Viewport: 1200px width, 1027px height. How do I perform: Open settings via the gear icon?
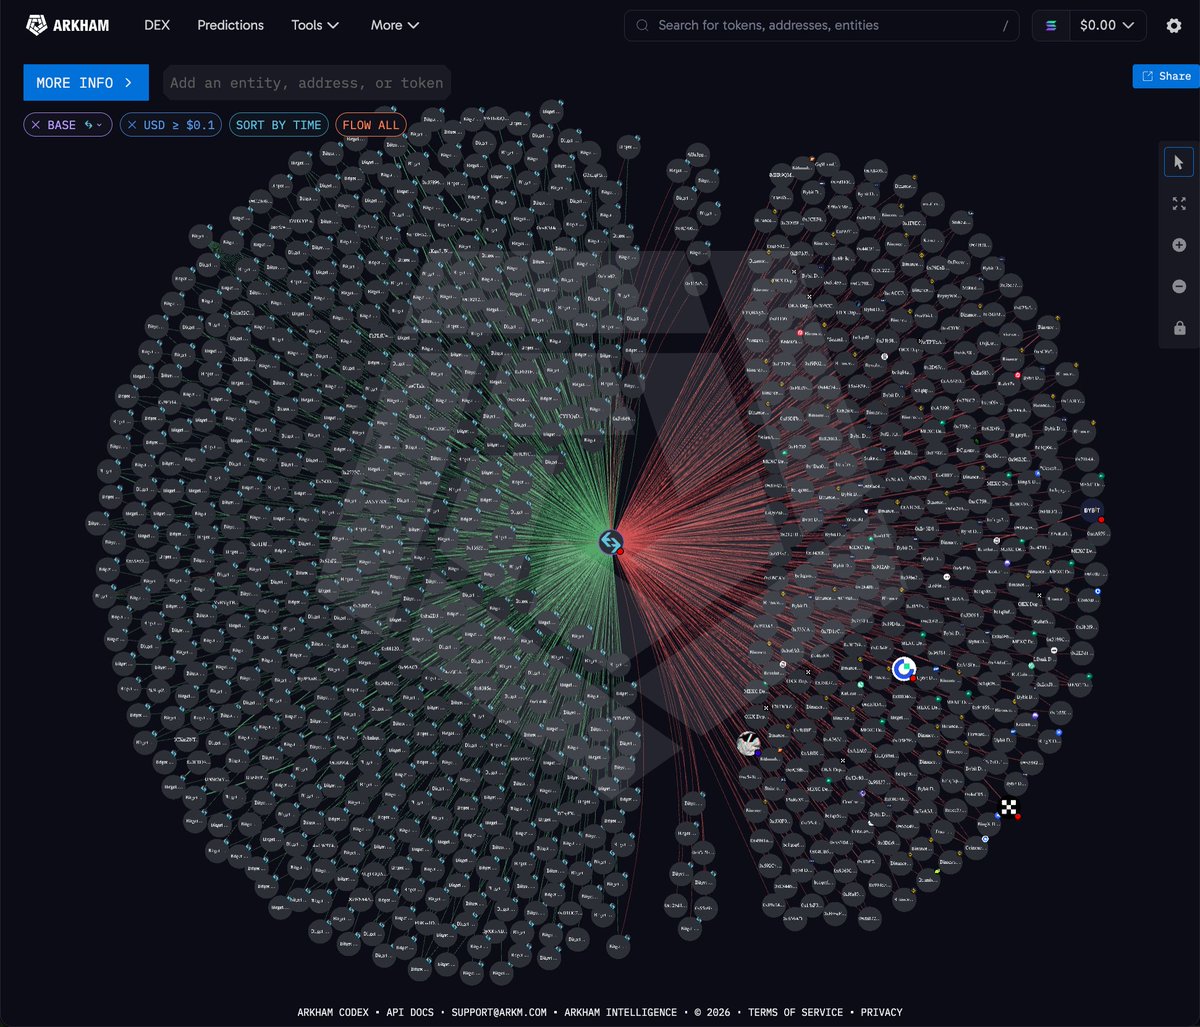tap(1174, 25)
